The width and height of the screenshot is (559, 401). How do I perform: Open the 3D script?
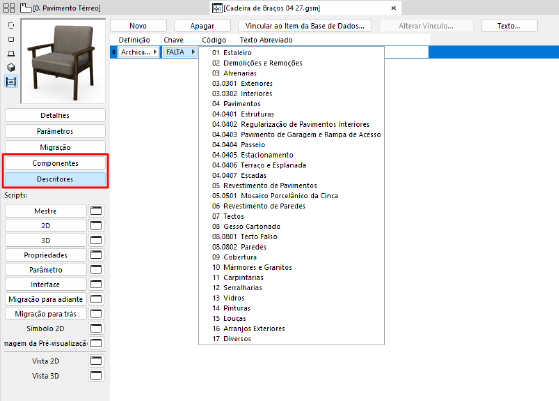(x=46, y=240)
